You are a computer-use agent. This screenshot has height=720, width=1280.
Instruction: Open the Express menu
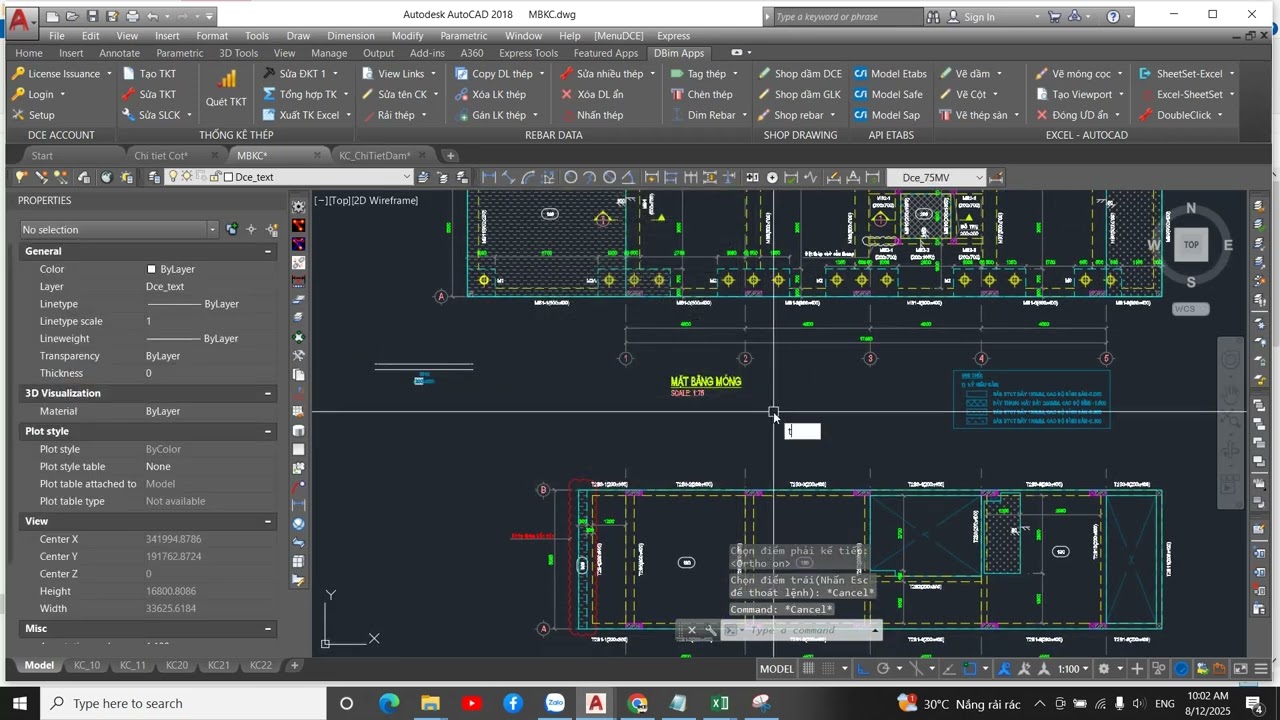(x=673, y=35)
